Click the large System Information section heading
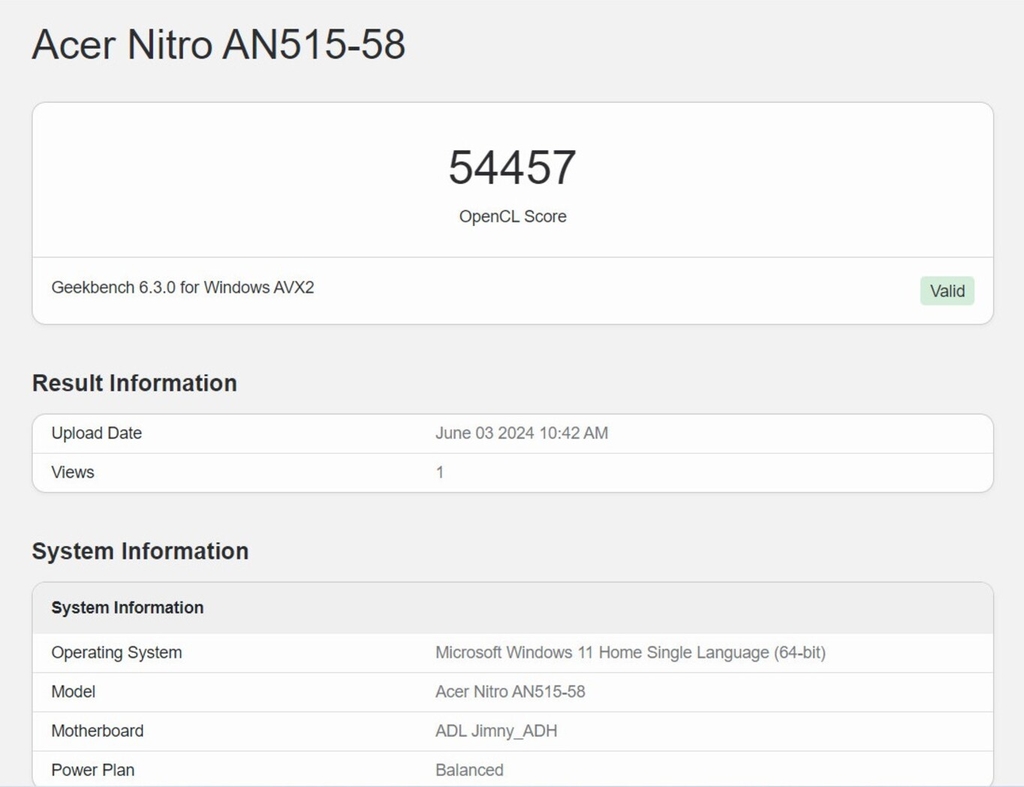1024x787 pixels. [140, 551]
